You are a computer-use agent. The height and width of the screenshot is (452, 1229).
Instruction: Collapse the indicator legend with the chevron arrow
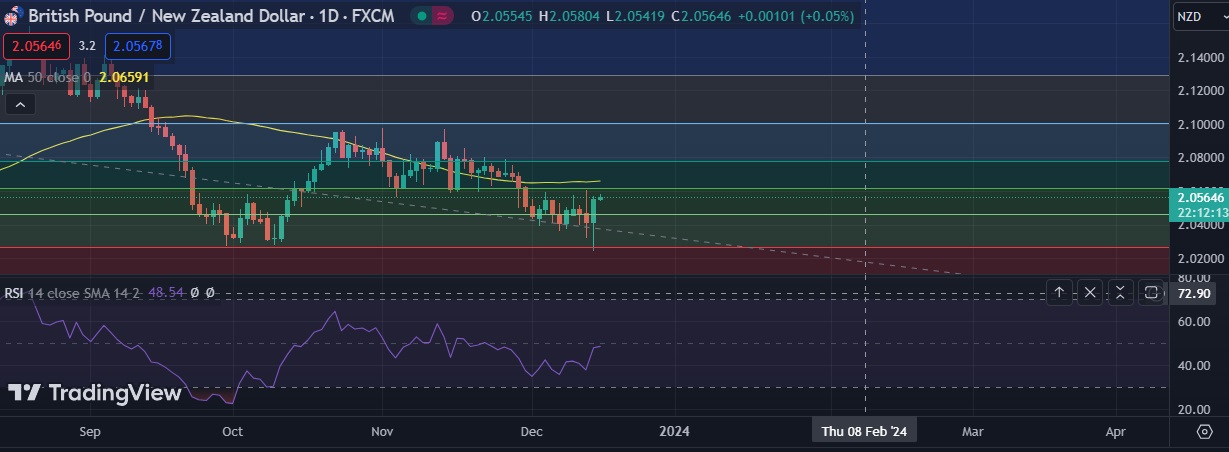tap(22, 103)
